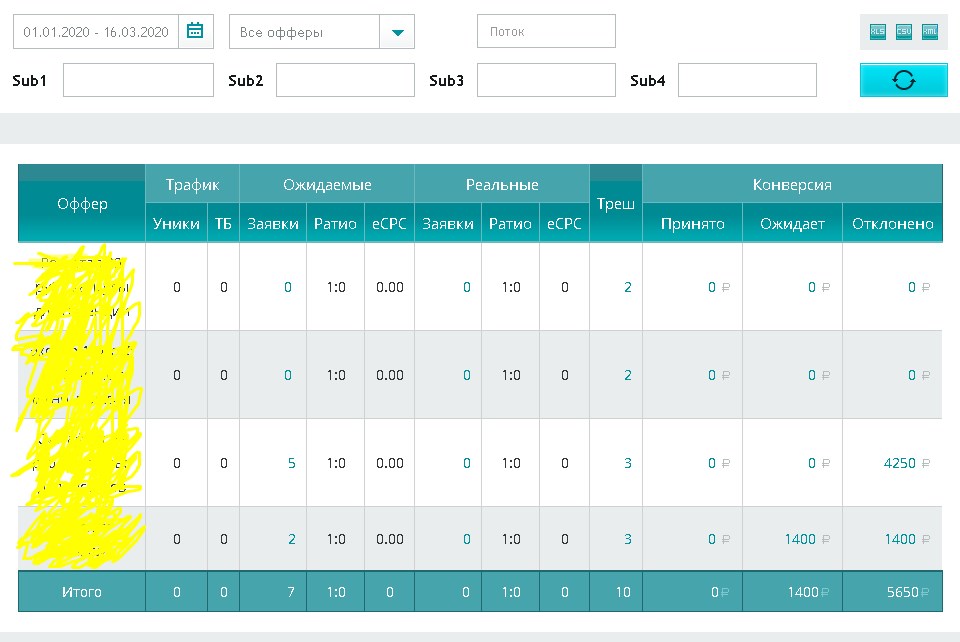Sort table by the "Оффер" column header
Viewport: 960px width, 642px height.
point(82,204)
